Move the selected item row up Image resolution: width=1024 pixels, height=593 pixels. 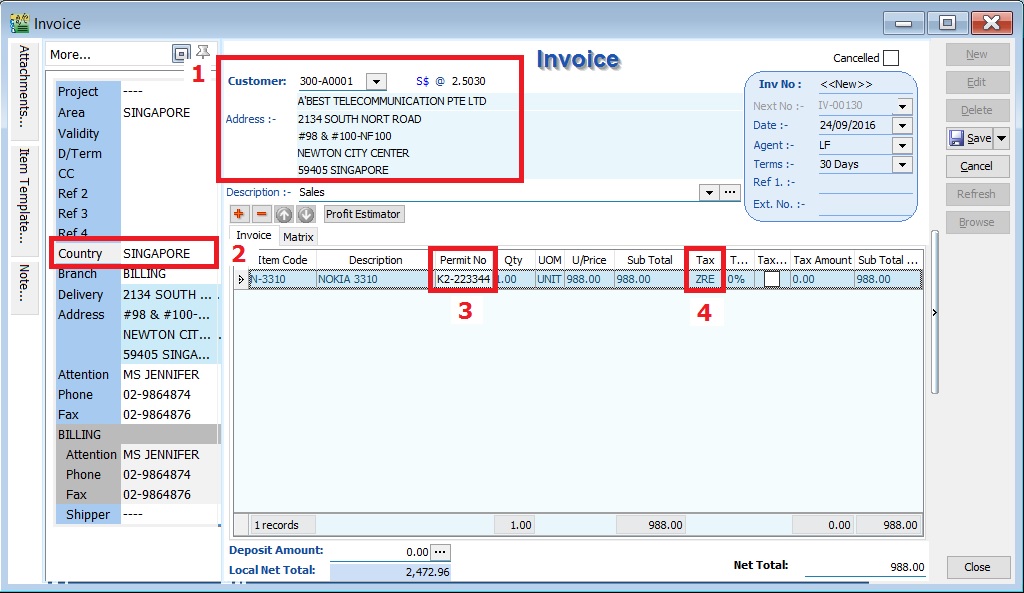(285, 213)
